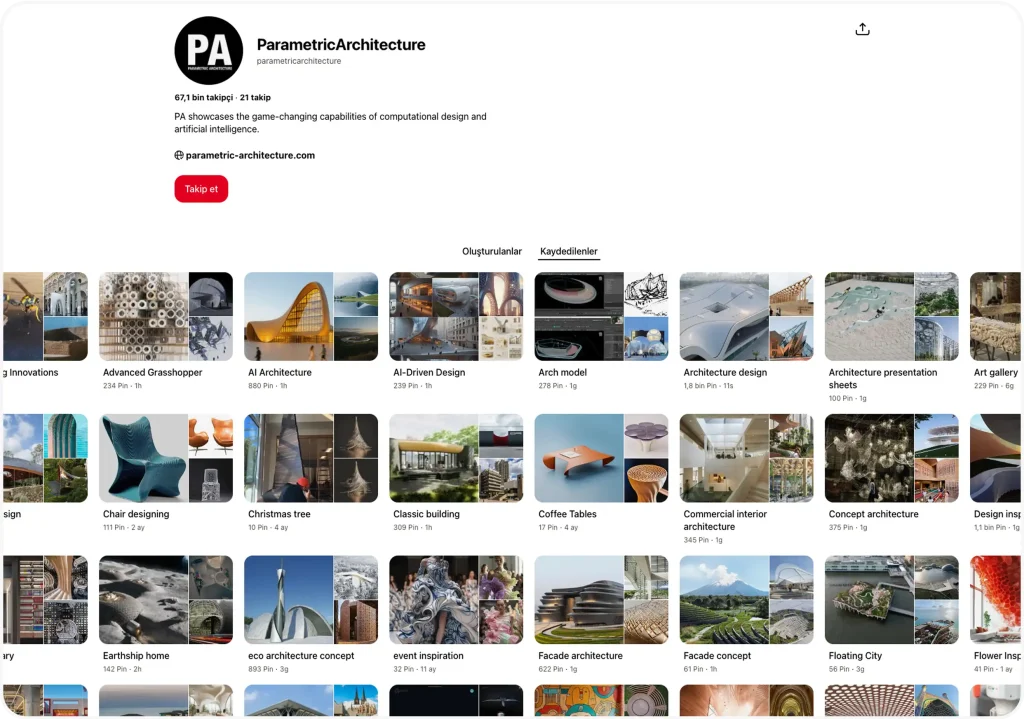Click the Coffee Tables title text
The width and height of the screenshot is (1024, 719).
pos(567,514)
